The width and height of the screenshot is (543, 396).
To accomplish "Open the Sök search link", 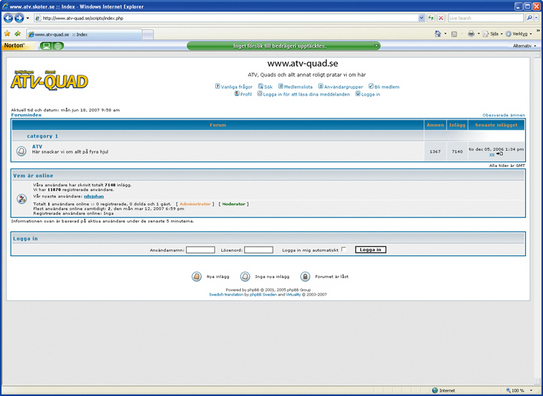I will click(265, 87).
